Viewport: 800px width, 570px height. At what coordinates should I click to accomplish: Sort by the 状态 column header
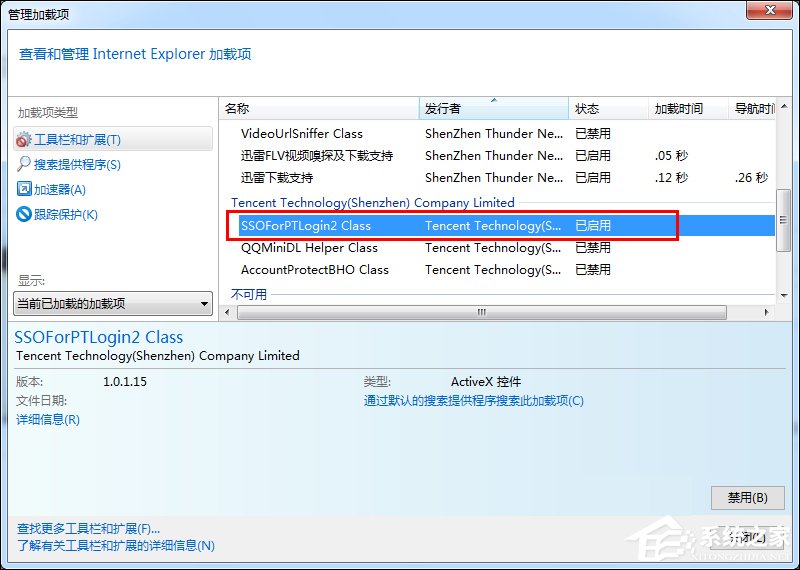(x=608, y=109)
